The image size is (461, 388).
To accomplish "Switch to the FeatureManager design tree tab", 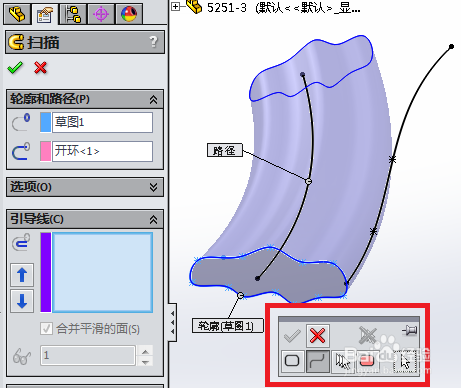I will coord(17,14).
